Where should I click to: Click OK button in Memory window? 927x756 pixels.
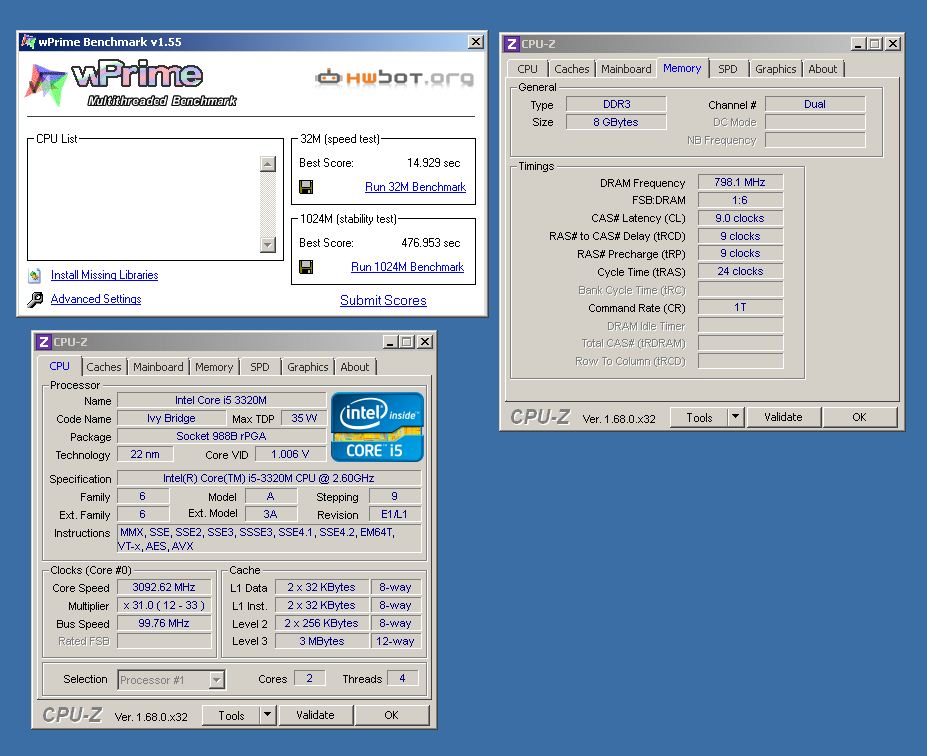[x=860, y=417]
